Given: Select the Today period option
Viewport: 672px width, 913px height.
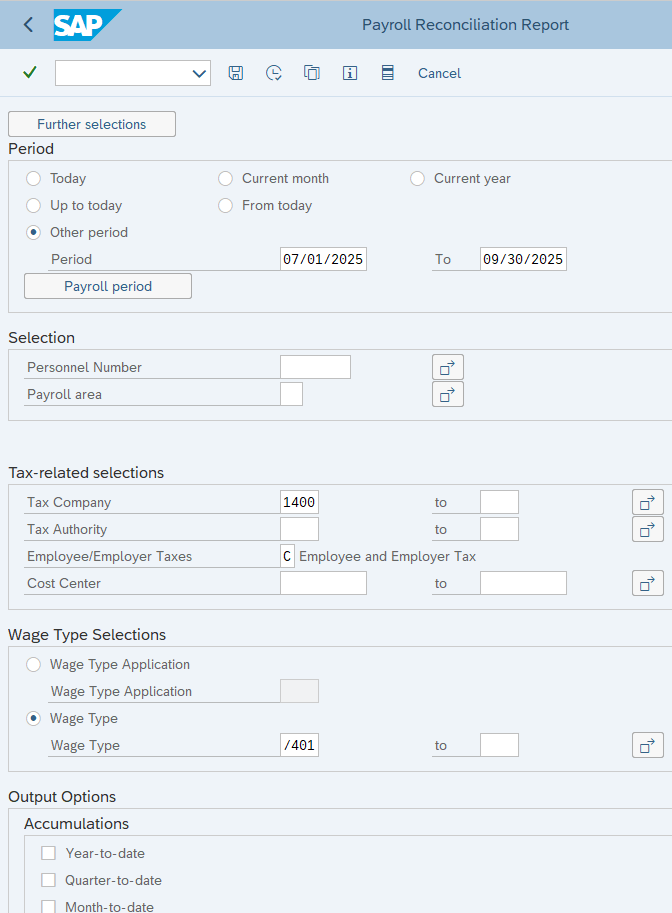Looking at the screenshot, I should pyautogui.click(x=32, y=178).
